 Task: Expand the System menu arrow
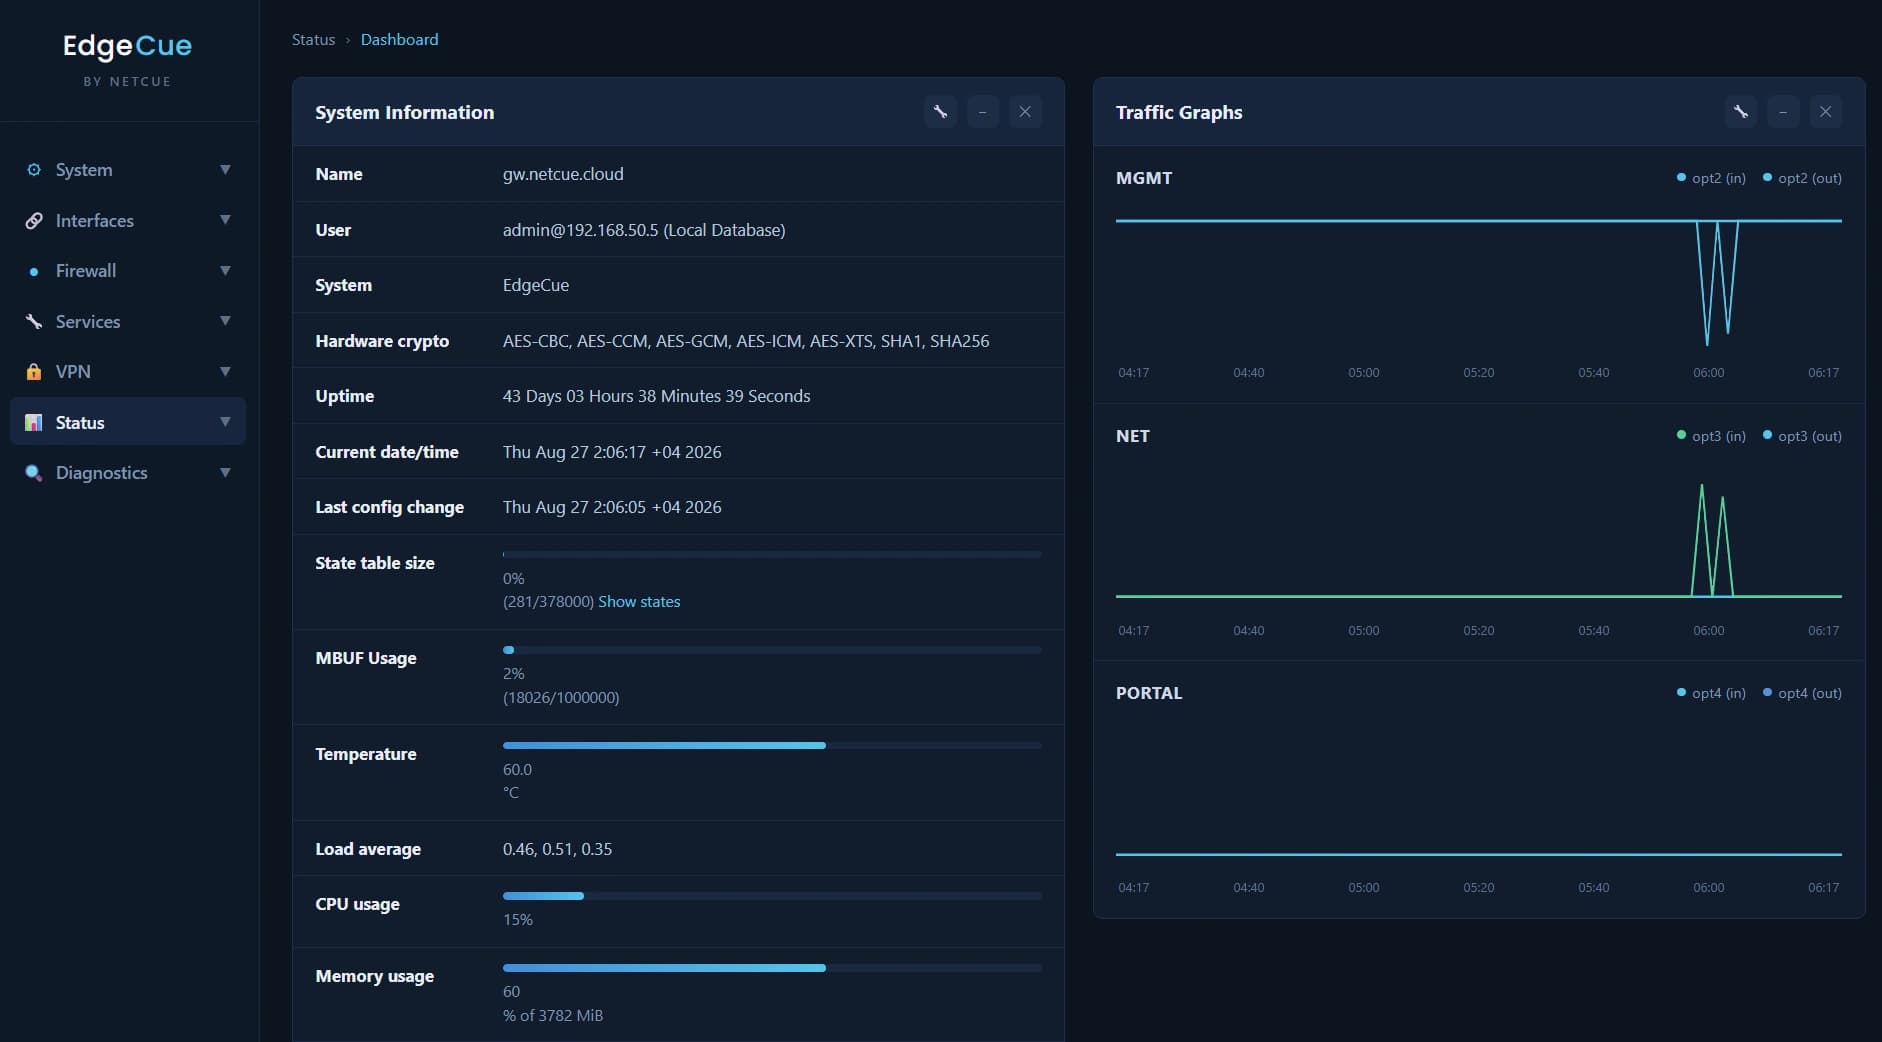pyautogui.click(x=225, y=170)
